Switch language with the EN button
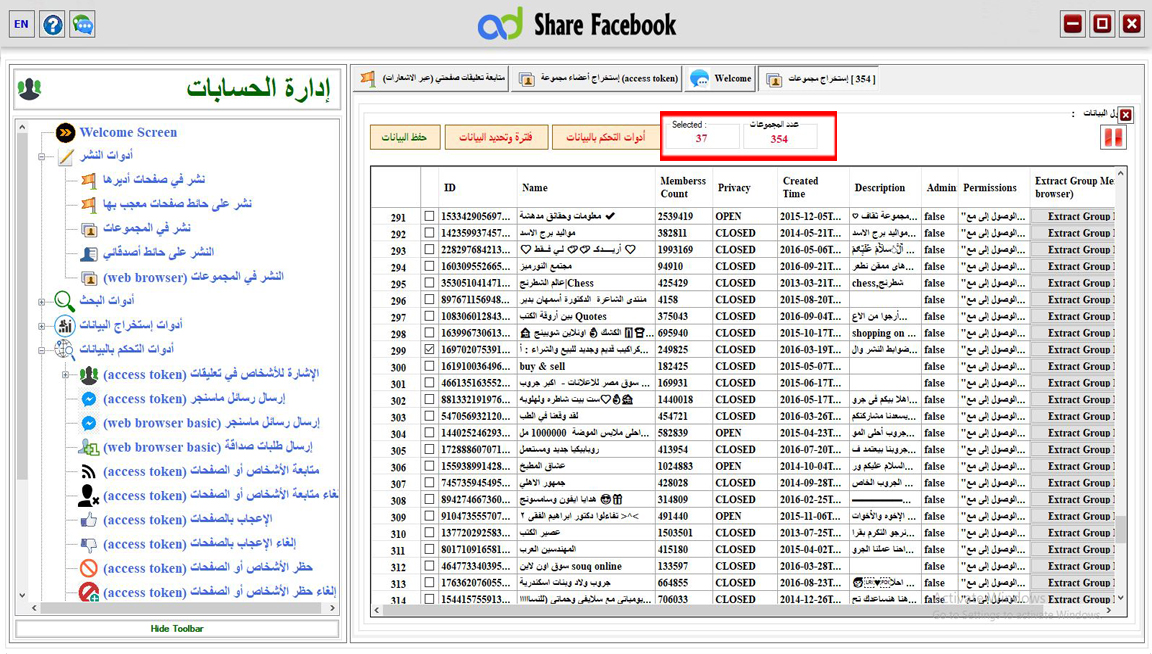The width and height of the screenshot is (1152, 654). [x=21, y=24]
